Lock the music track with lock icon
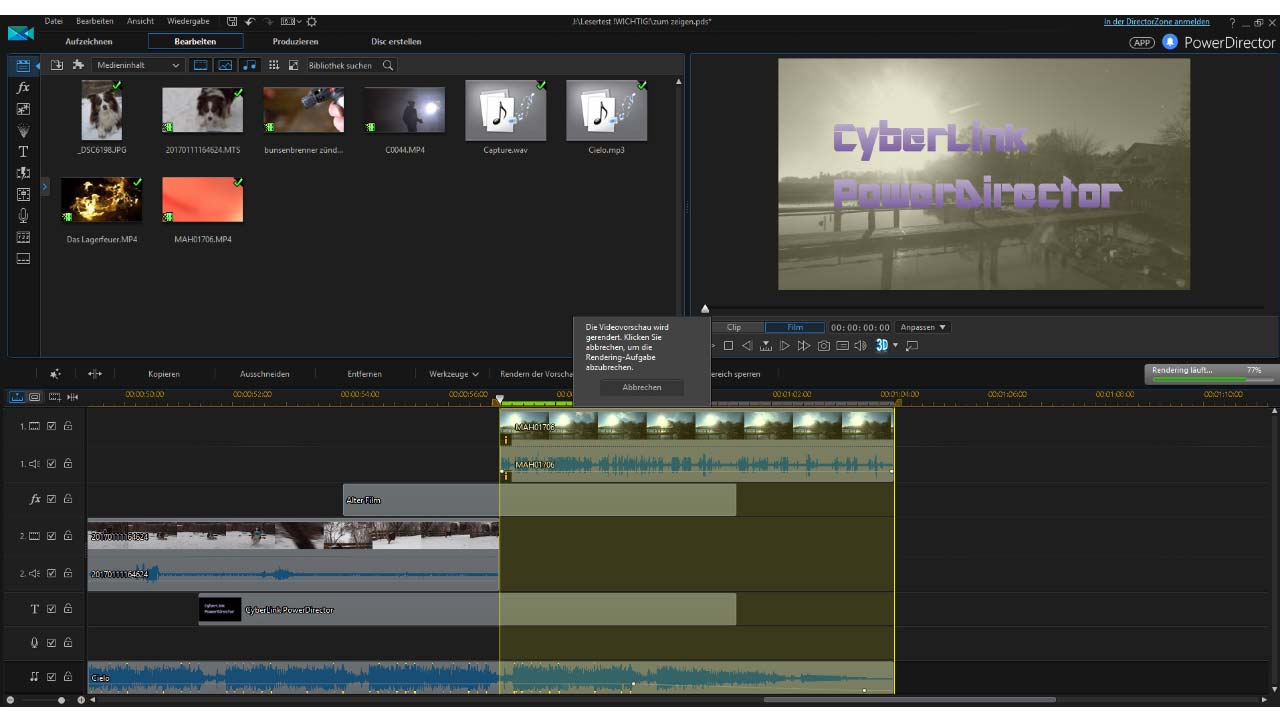1280x720 pixels. [68, 676]
